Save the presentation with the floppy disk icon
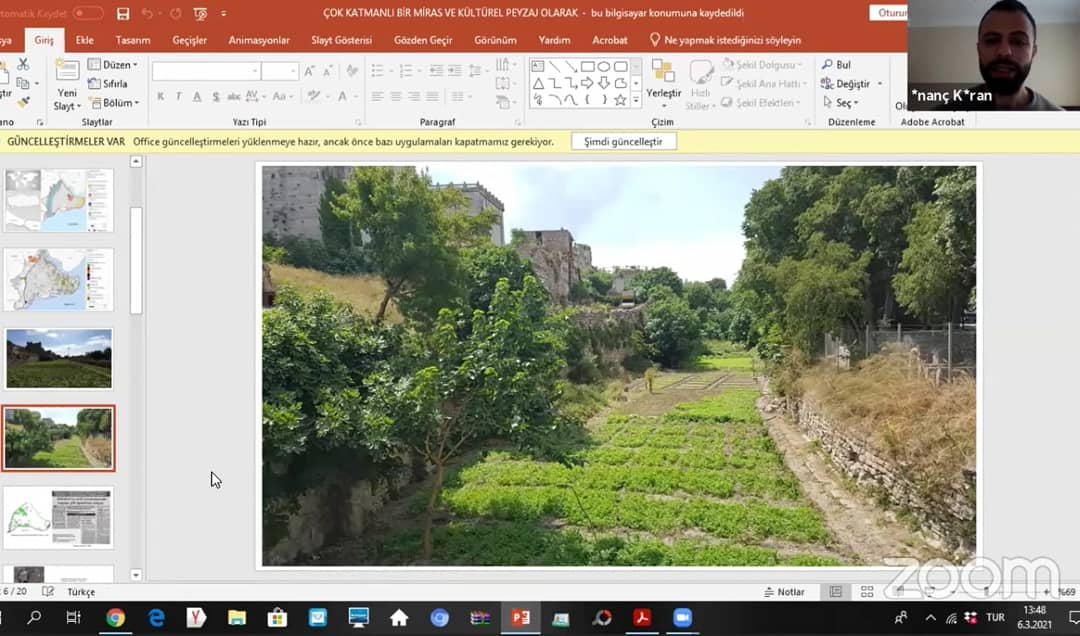Screen dimensions: 1080x636 (x=123, y=13)
